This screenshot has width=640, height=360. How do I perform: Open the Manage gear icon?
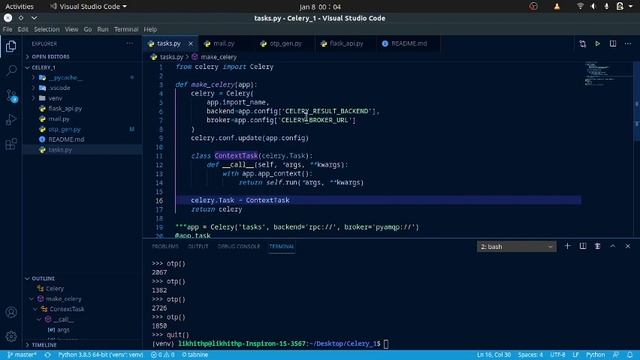[x=11, y=336]
